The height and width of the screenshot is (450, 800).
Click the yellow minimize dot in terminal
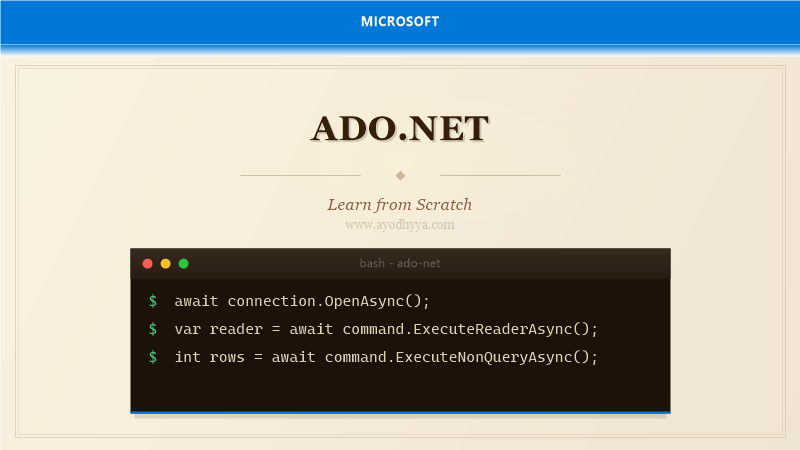pos(165,264)
